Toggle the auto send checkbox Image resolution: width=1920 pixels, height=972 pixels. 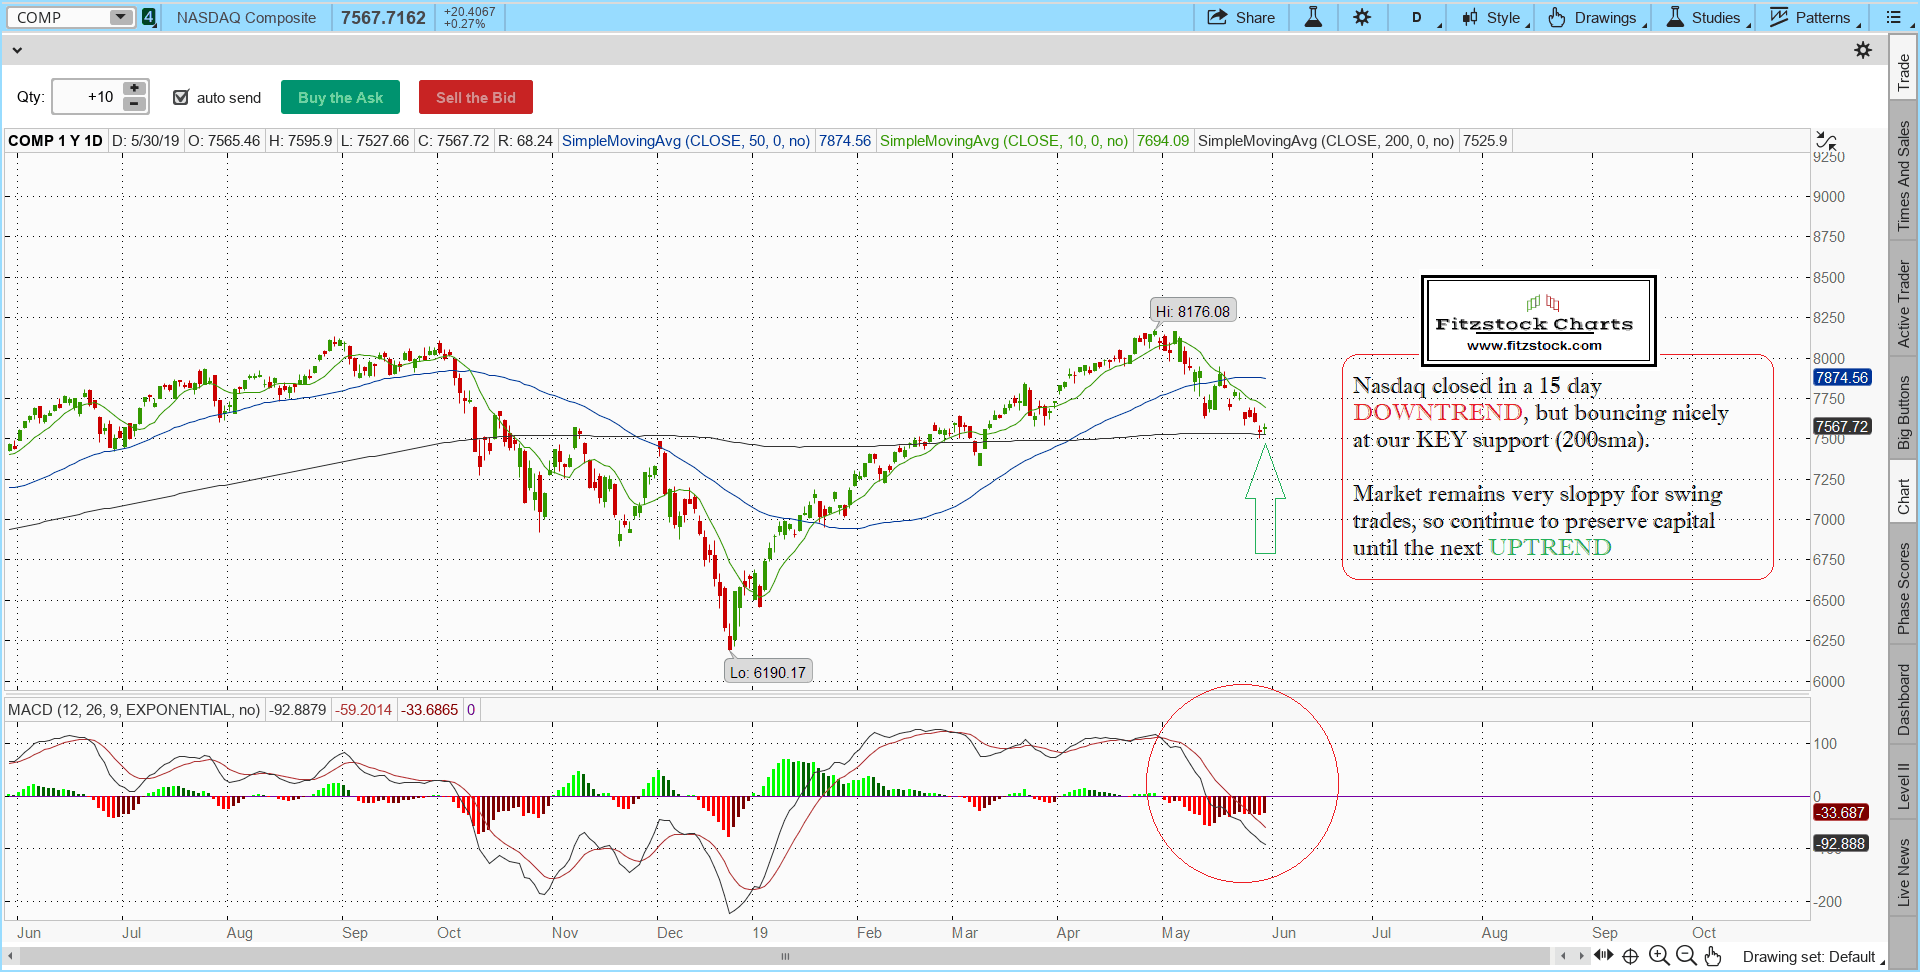(181, 97)
